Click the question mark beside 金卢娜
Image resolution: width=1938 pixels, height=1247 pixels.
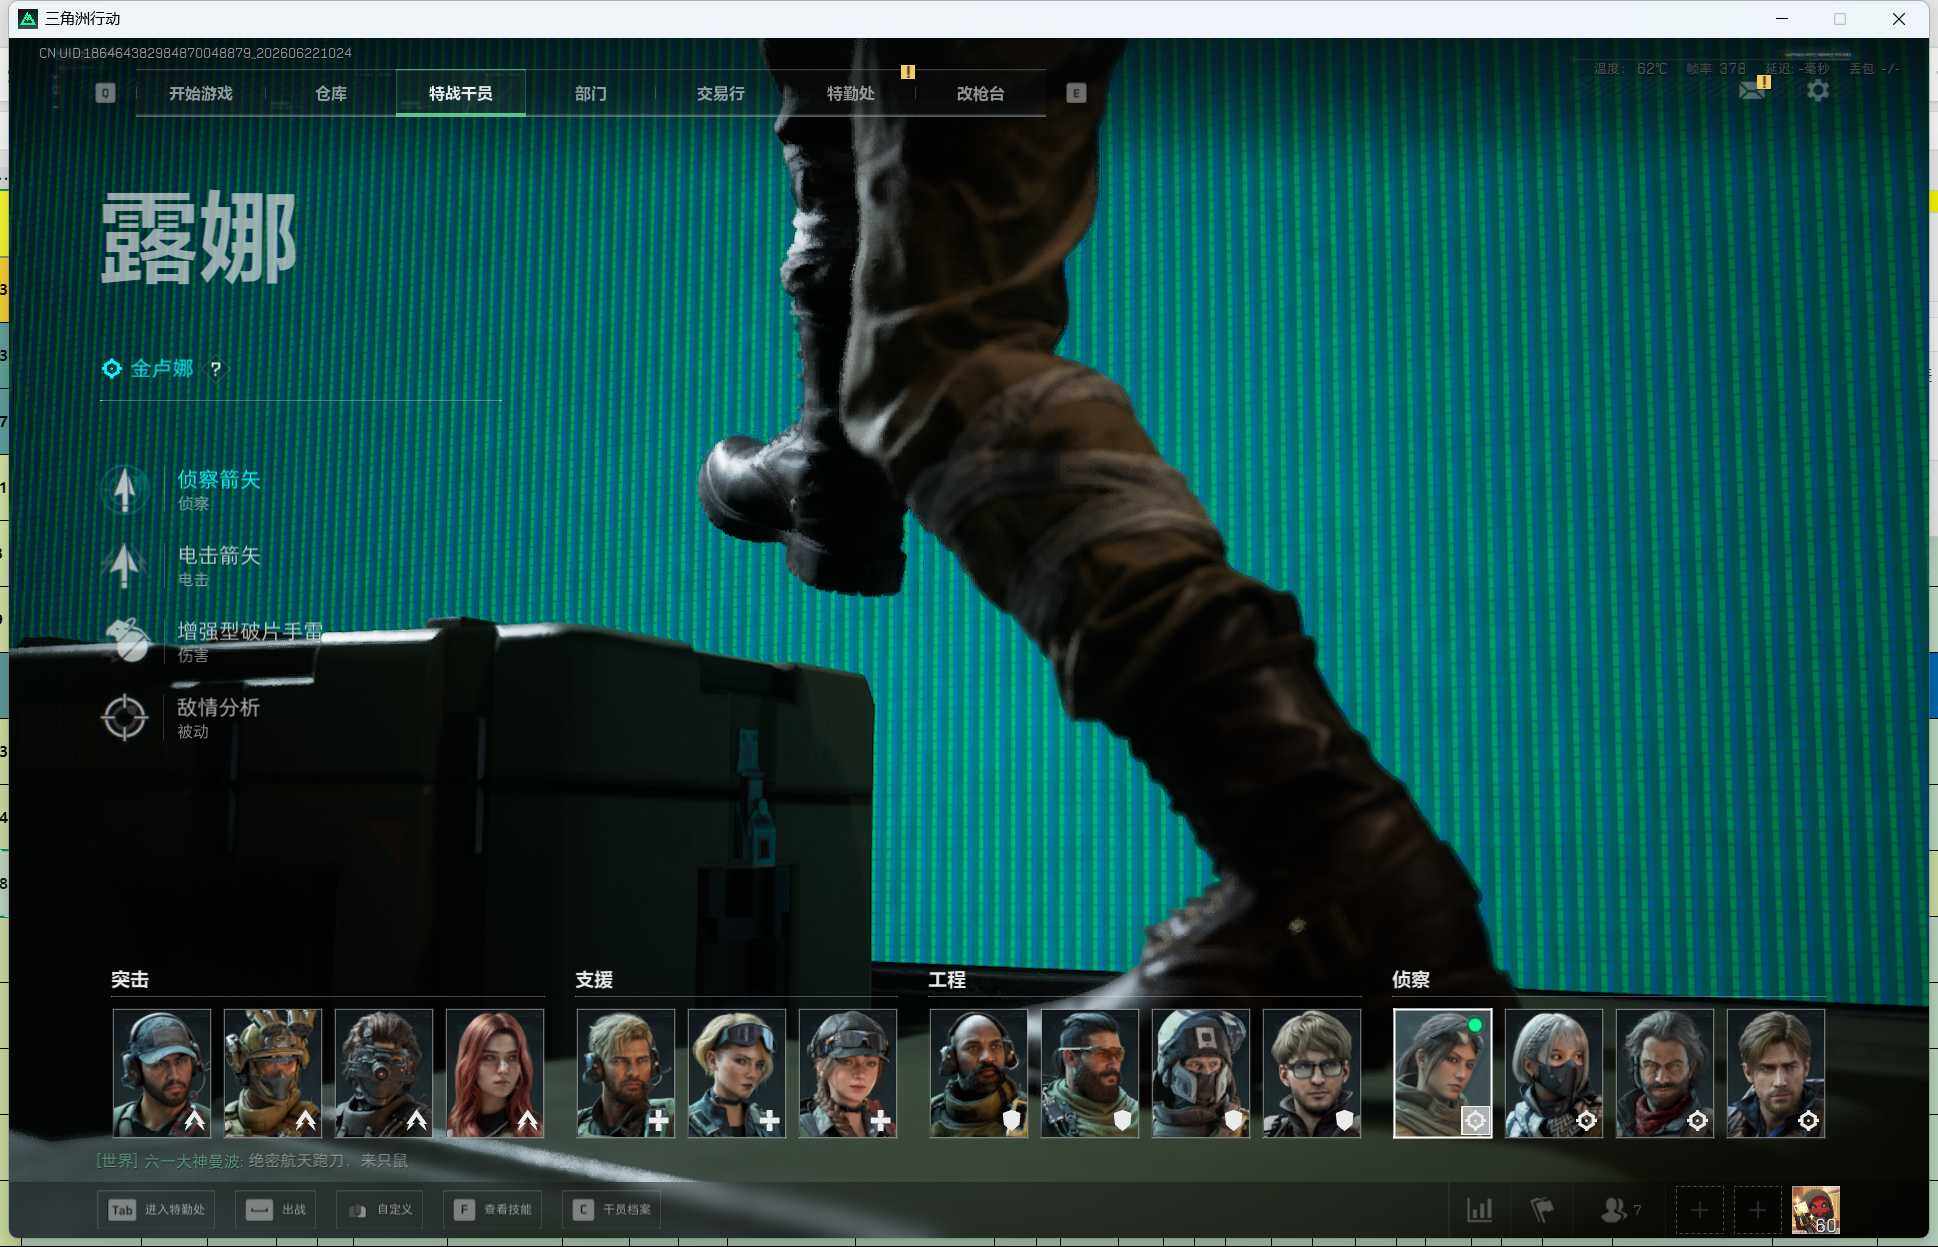(215, 369)
